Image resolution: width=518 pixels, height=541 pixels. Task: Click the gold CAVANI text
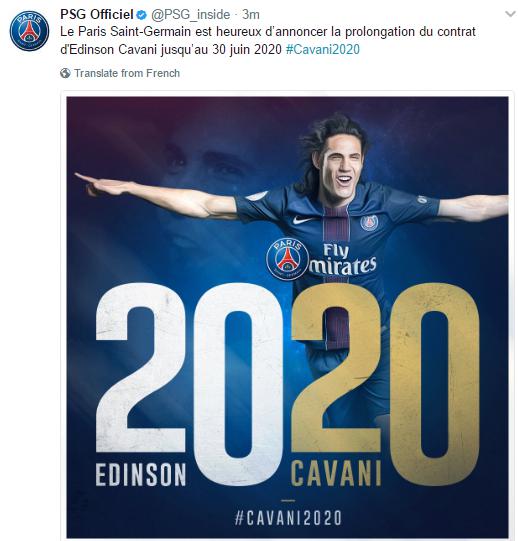pos(336,474)
